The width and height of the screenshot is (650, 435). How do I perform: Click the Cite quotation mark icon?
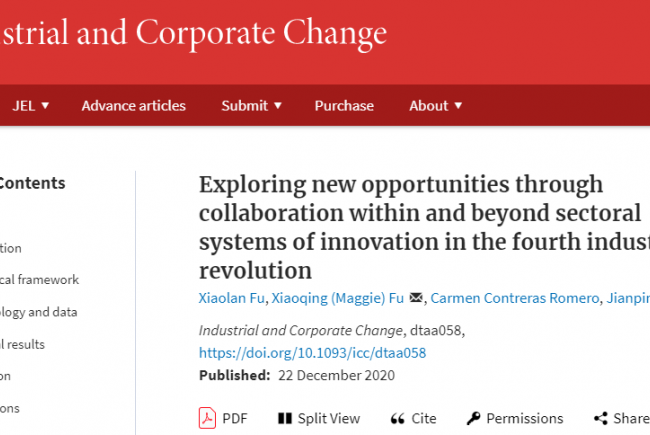tap(397, 419)
